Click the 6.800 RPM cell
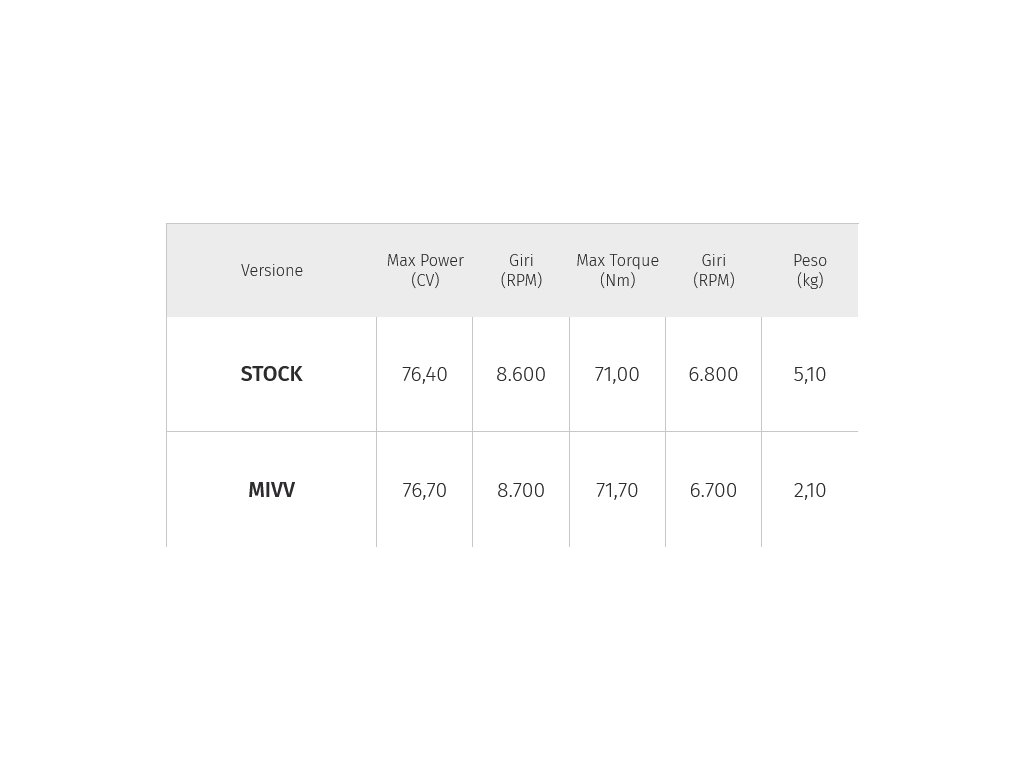Viewport: 1024px width, 768px height. click(x=713, y=374)
